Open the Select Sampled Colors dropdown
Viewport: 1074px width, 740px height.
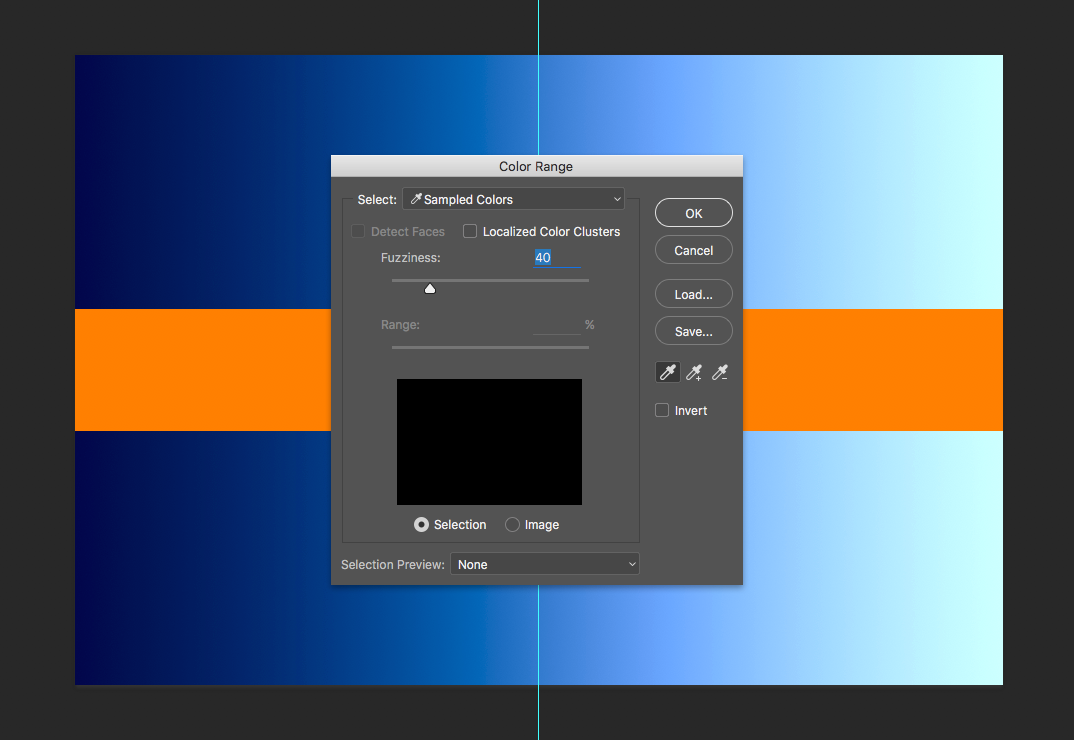pyautogui.click(x=513, y=199)
